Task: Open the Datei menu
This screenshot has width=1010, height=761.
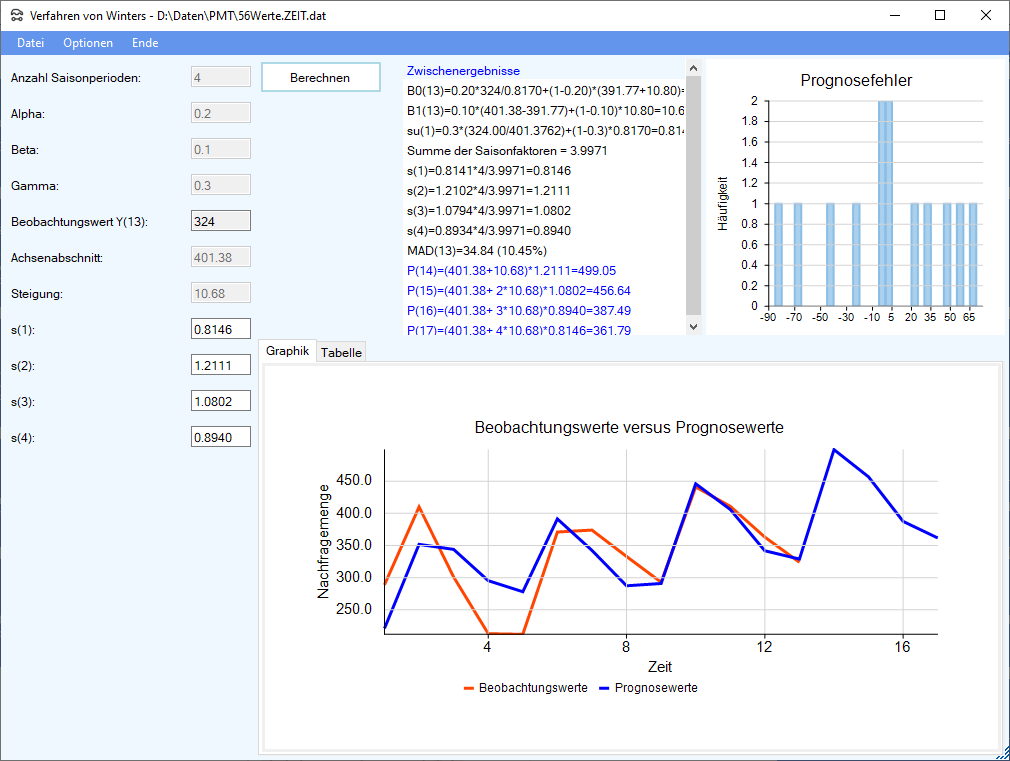Action: pos(31,43)
